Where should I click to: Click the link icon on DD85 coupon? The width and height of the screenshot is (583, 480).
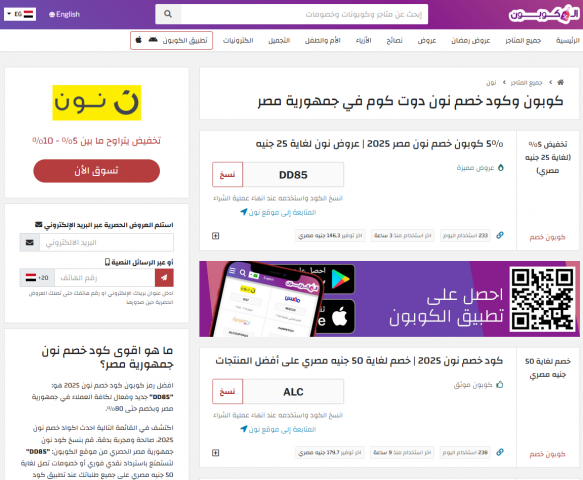tap(500, 235)
